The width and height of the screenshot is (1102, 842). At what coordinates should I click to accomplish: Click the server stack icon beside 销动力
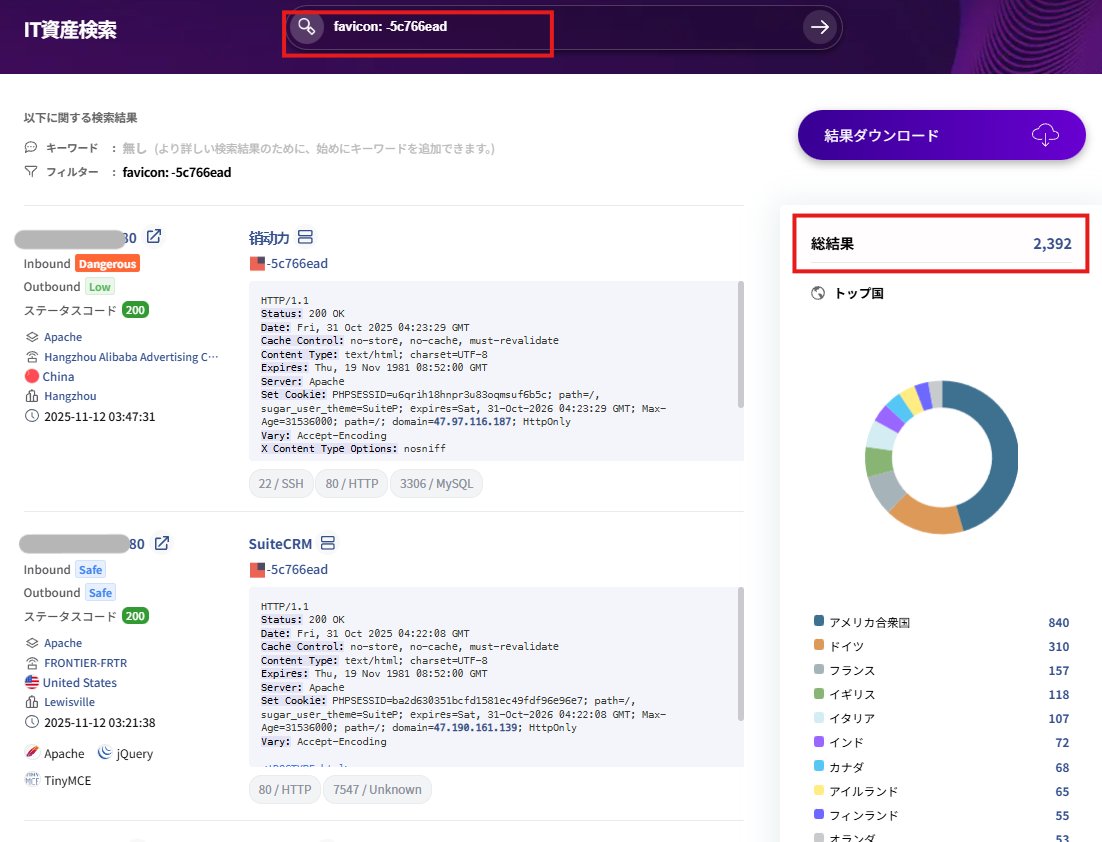(x=306, y=238)
